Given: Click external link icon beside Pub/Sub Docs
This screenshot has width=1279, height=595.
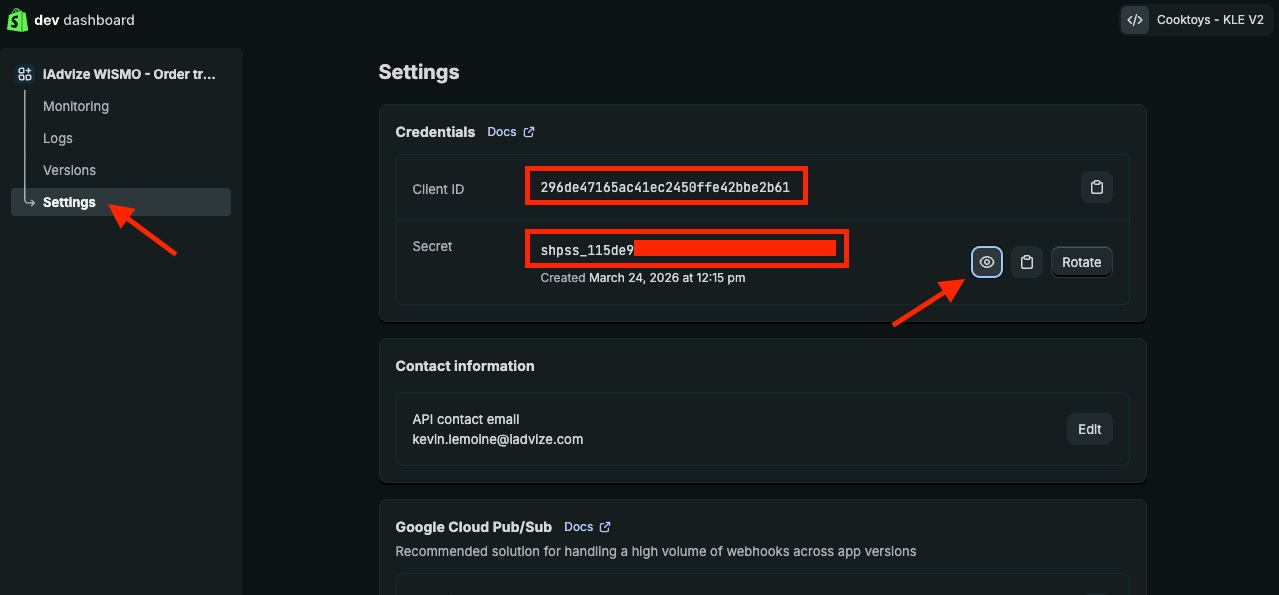Looking at the screenshot, I should coord(605,527).
